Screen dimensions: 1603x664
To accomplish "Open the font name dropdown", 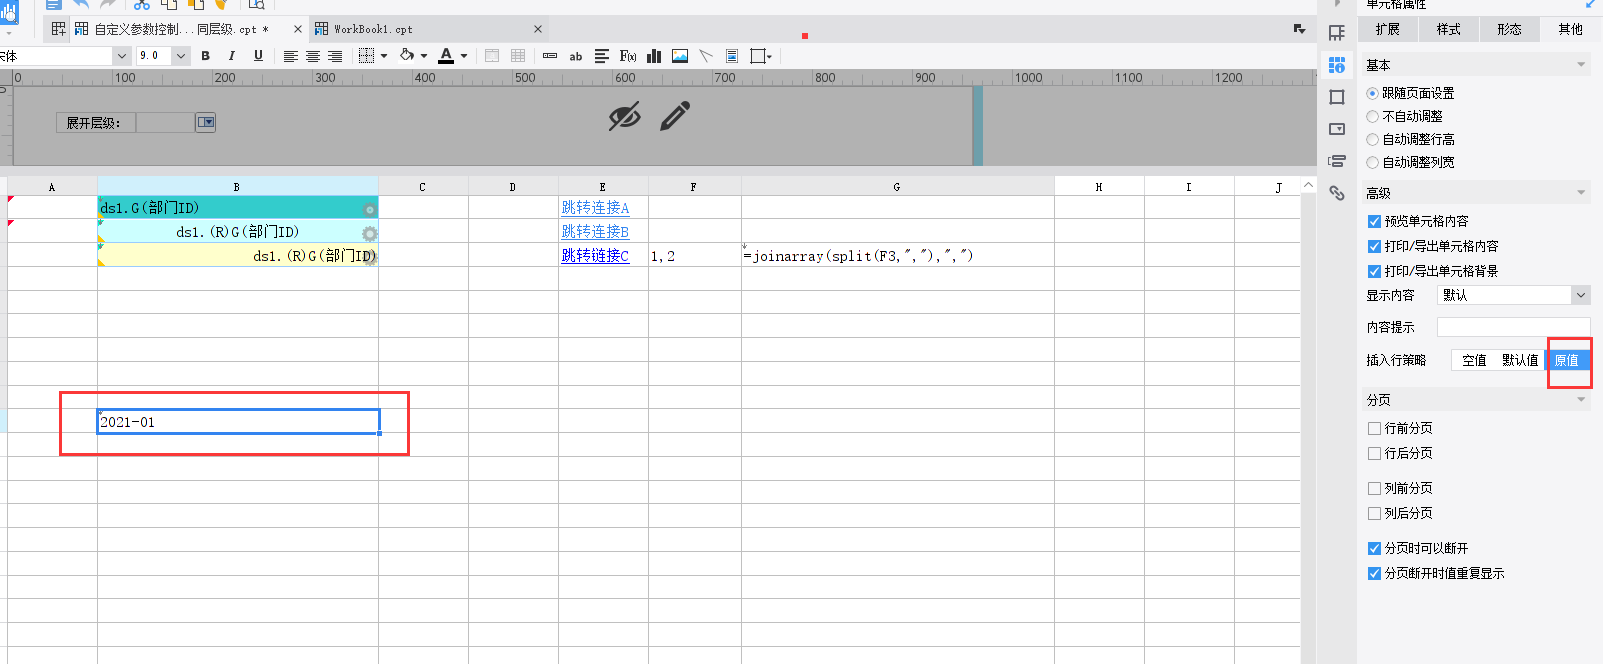I will 121,56.
